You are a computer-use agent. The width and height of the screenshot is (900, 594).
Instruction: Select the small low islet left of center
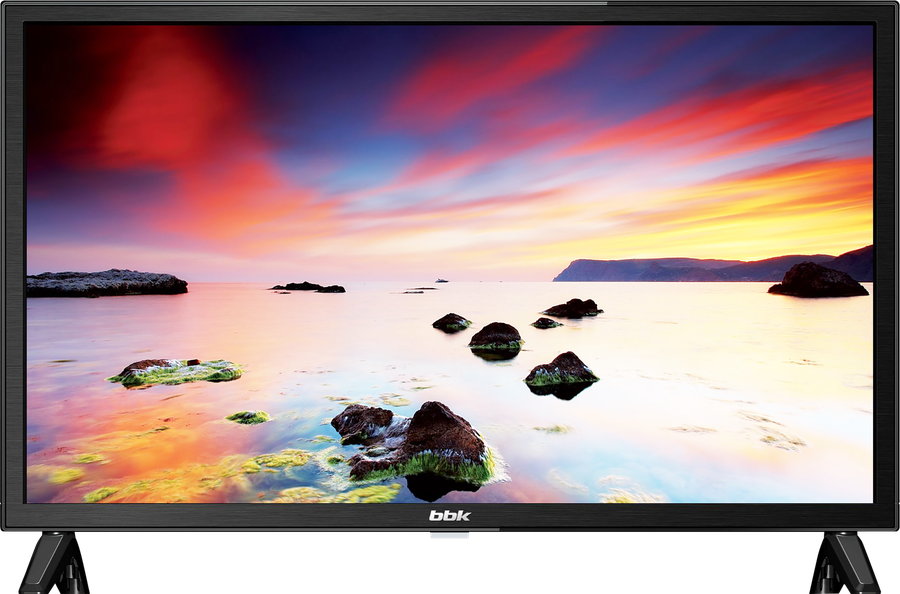point(307,287)
